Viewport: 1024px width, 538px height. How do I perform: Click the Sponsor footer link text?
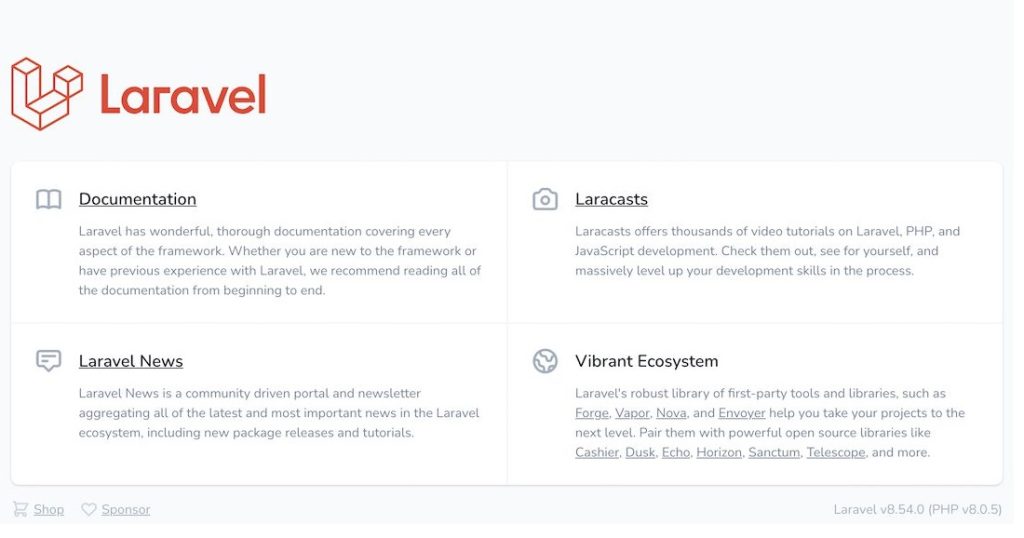pyautogui.click(x=126, y=509)
